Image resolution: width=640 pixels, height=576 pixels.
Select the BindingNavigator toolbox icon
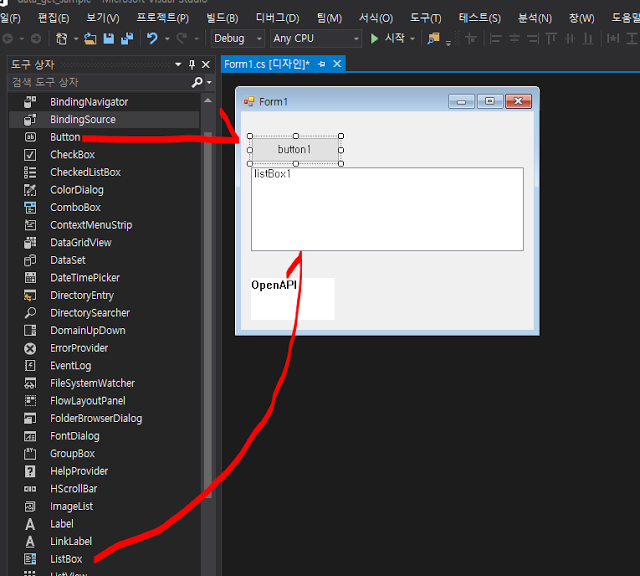click(x=30, y=102)
